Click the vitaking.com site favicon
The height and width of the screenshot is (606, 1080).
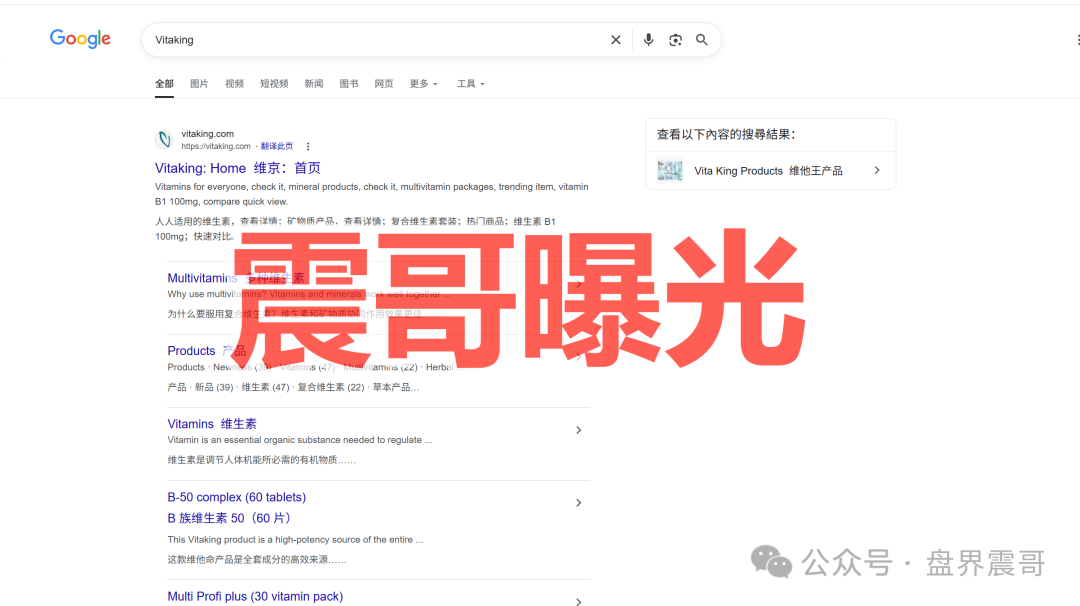tap(163, 140)
